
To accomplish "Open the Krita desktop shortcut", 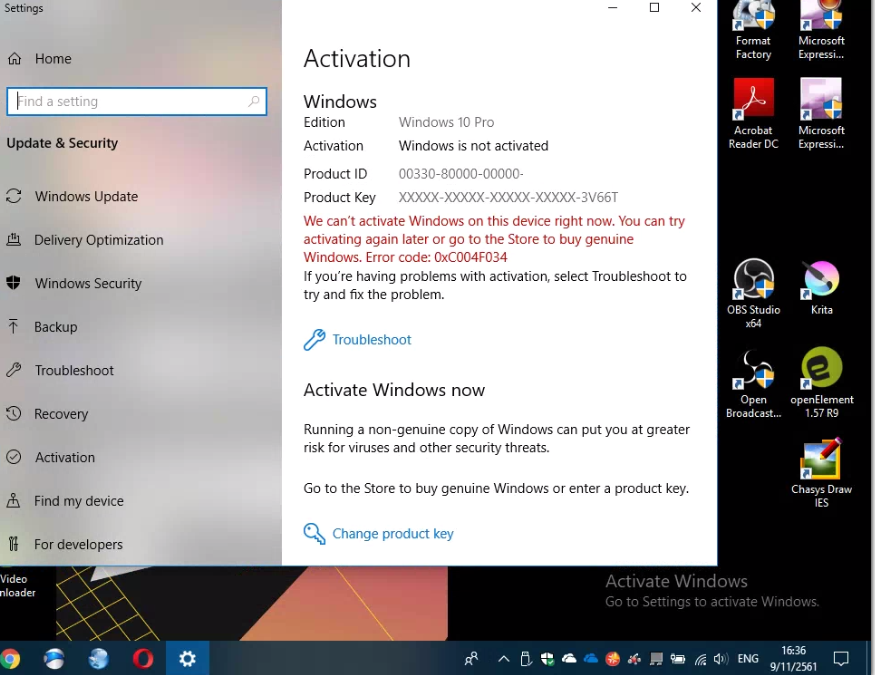I will (x=821, y=288).
